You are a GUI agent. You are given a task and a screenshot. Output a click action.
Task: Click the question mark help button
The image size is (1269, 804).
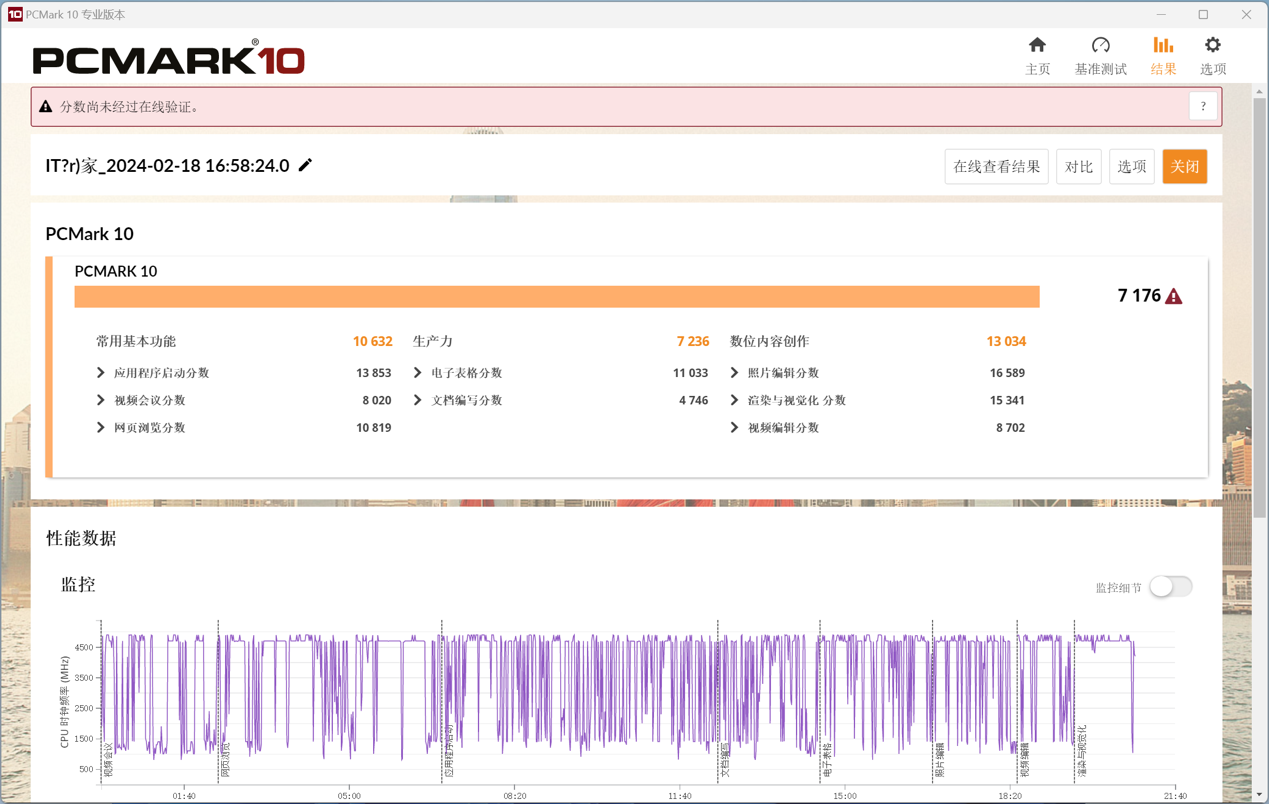tap(1203, 106)
